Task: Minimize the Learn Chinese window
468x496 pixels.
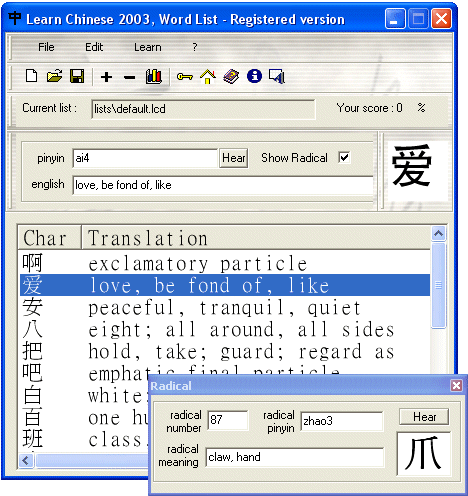Action: coord(395,19)
